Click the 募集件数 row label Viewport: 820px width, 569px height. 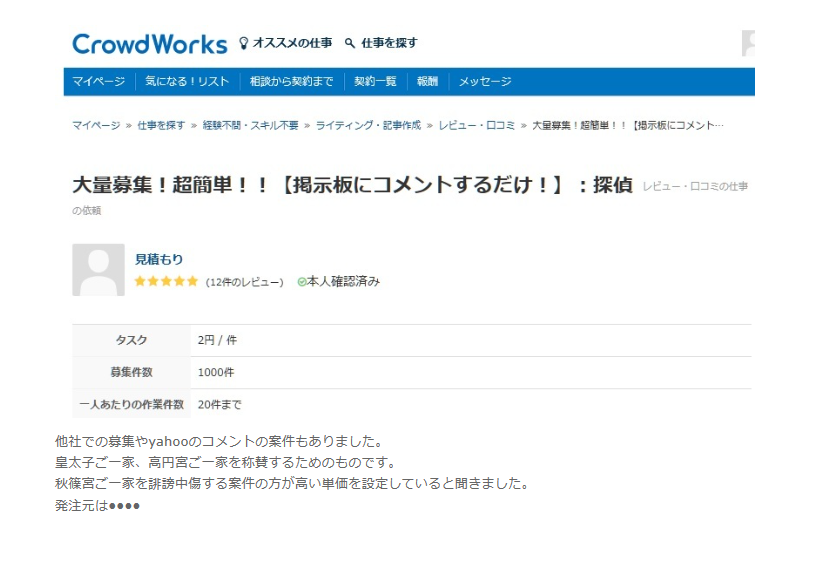coord(131,372)
